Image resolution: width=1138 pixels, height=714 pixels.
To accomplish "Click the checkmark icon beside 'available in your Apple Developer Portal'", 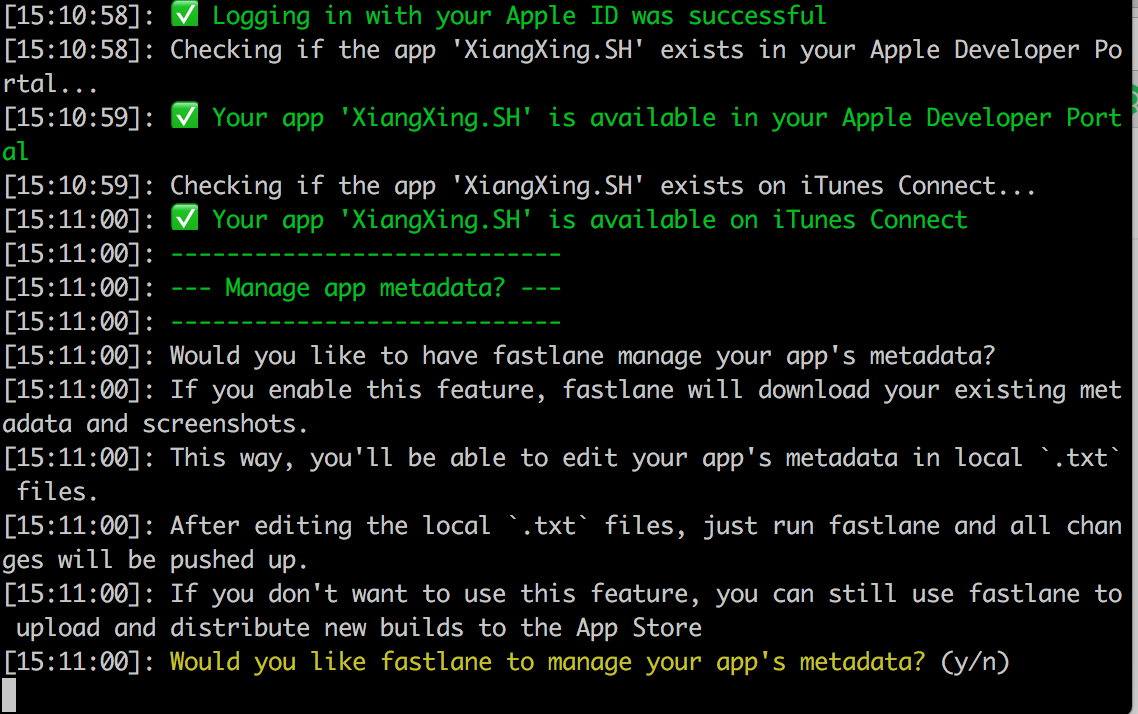I will 185,117.
